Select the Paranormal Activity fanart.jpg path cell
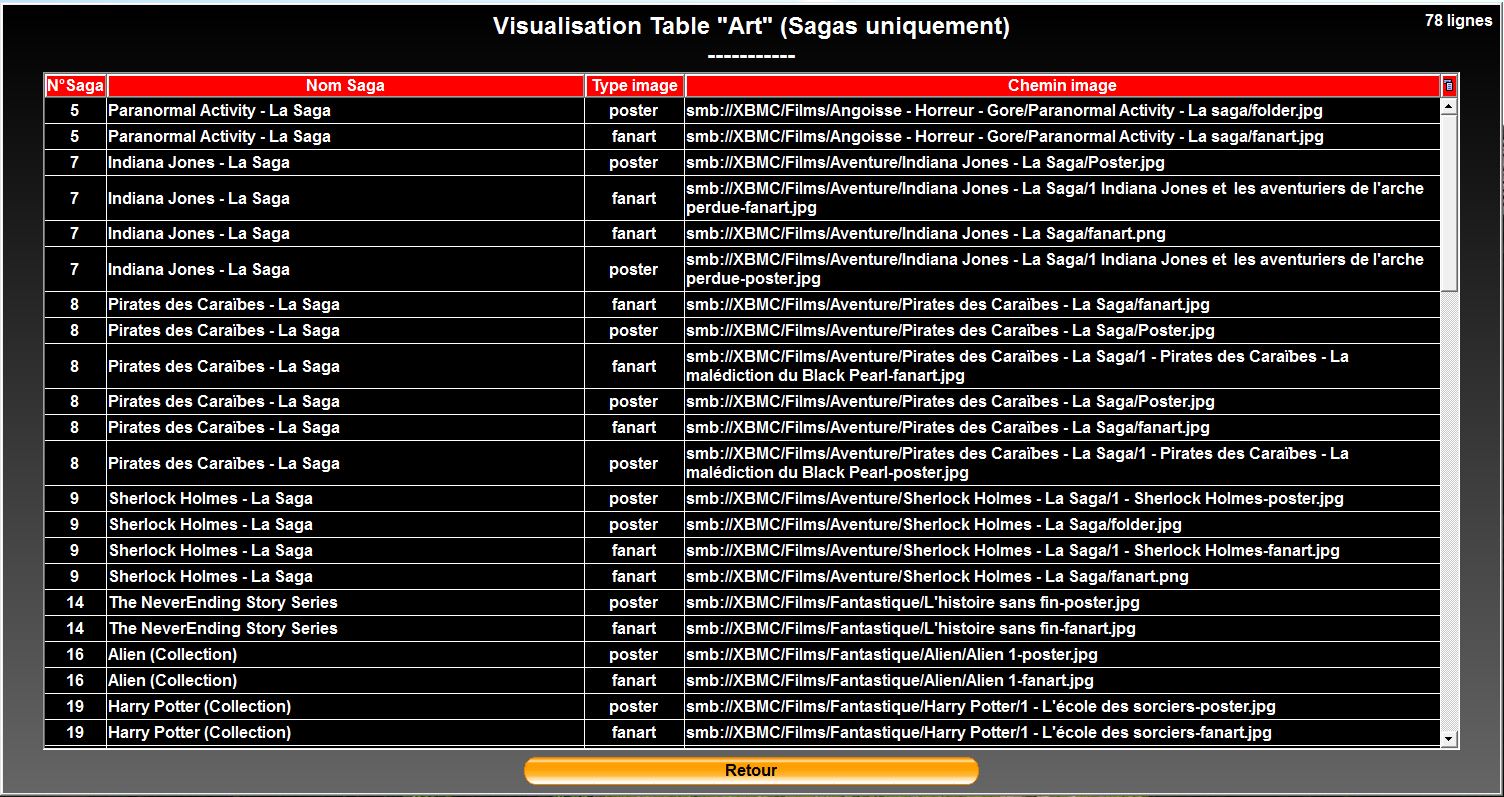 pos(1062,137)
